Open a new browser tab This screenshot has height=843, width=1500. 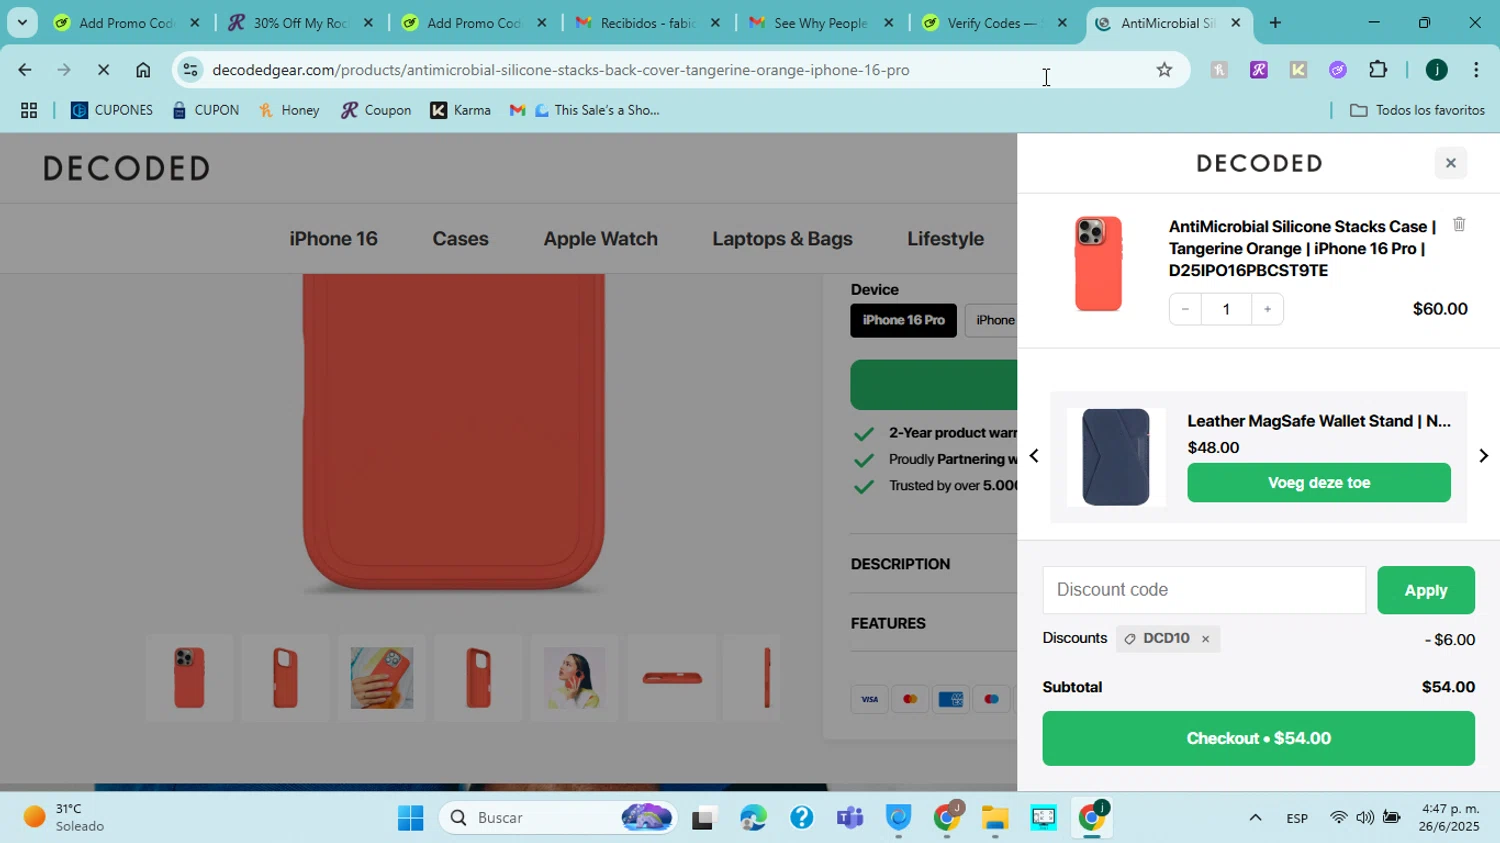(x=1275, y=23)
